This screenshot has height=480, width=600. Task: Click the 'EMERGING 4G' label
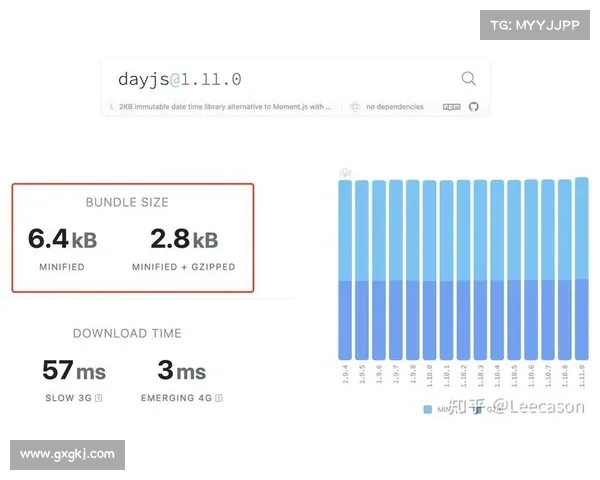tap(176, 398)
